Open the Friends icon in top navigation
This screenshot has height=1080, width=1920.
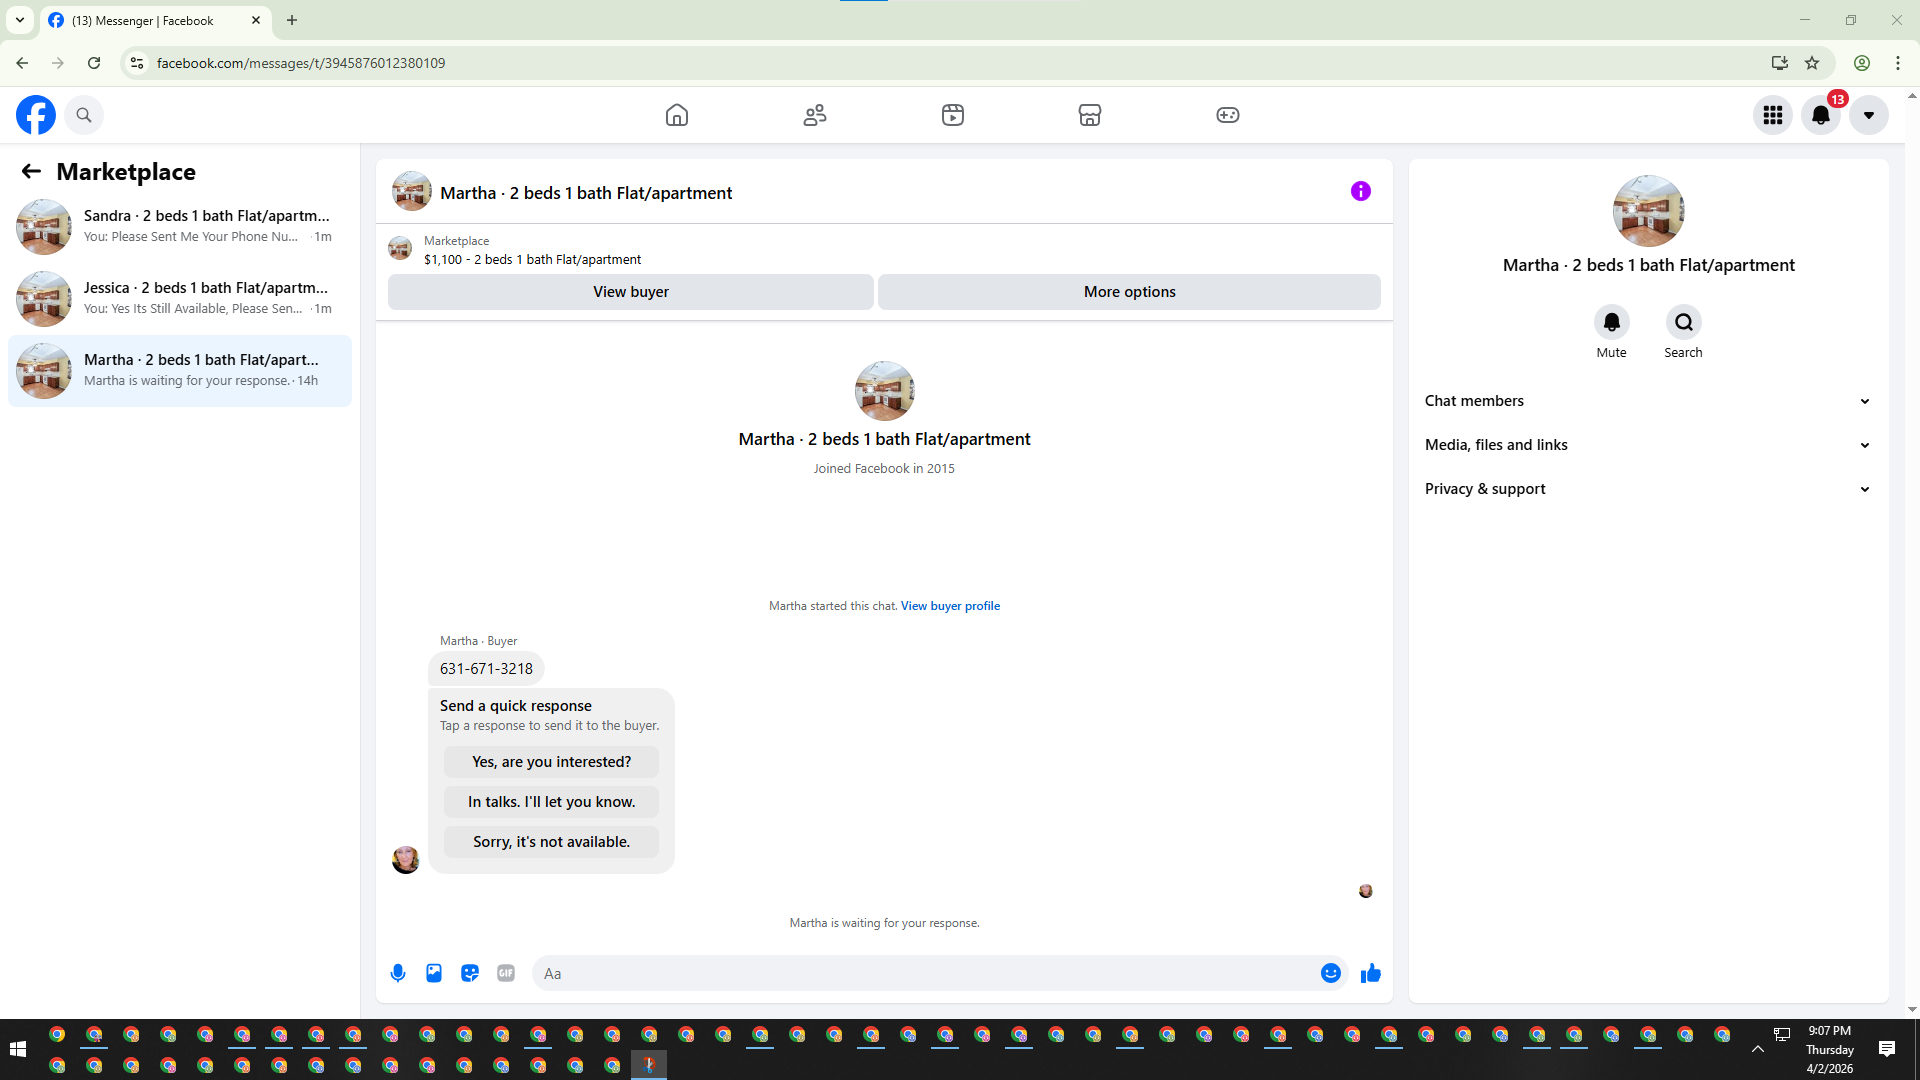(x=815, y=115)
